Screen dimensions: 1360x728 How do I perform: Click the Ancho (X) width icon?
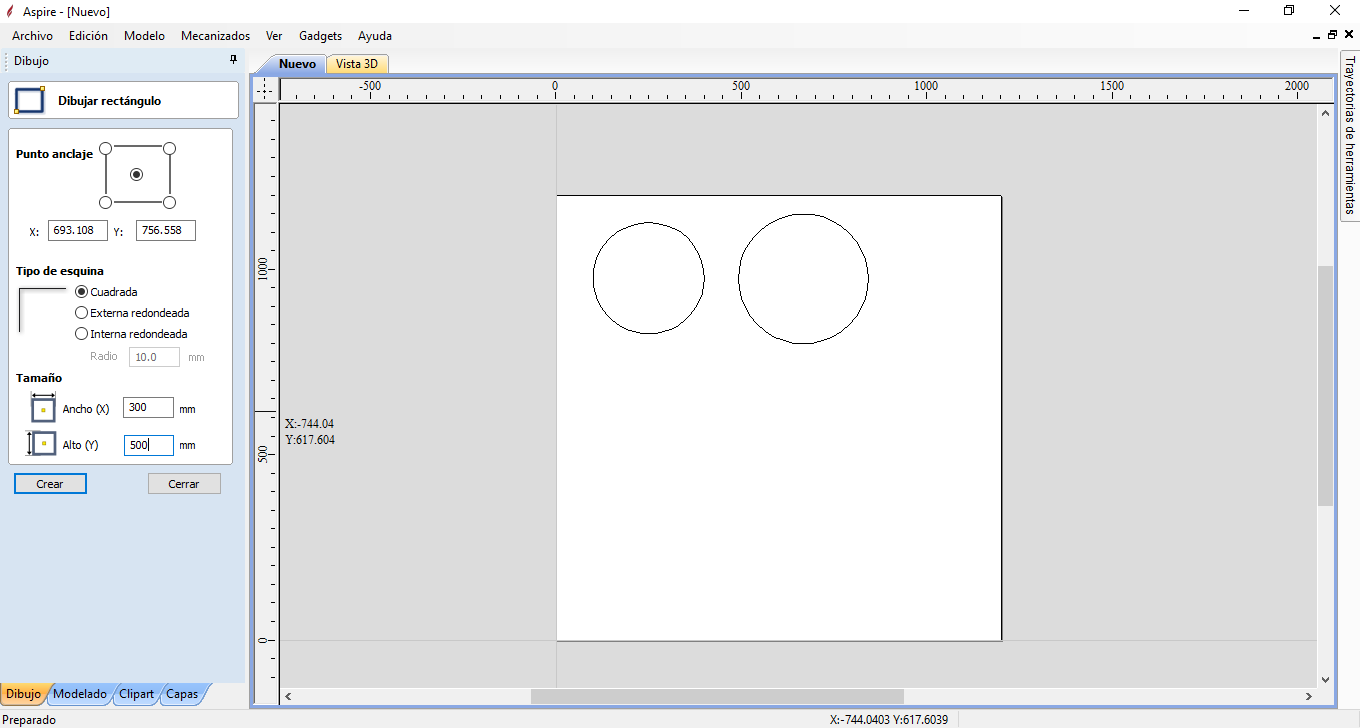point(43,408)
